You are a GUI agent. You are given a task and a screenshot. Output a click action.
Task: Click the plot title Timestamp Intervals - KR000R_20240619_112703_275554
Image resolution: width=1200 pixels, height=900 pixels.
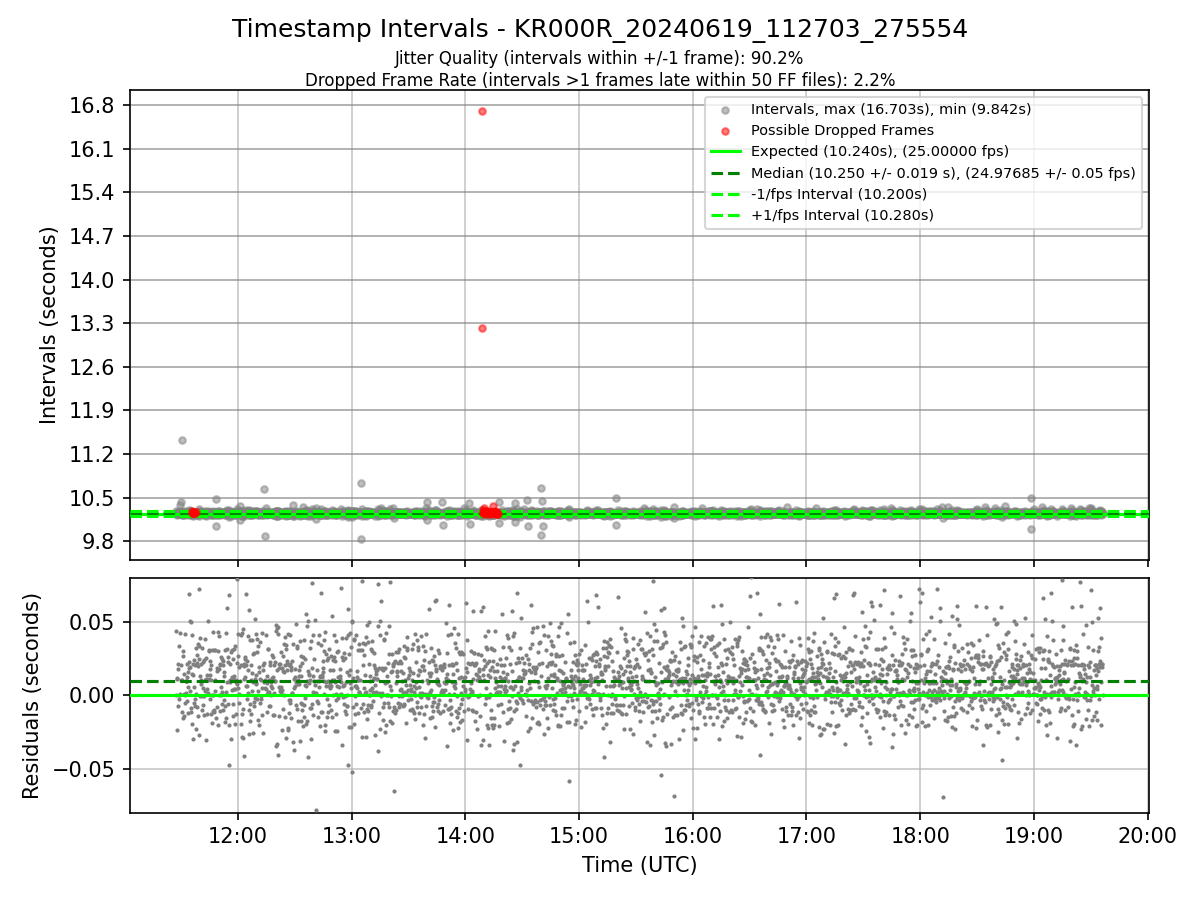click(600, 29)
